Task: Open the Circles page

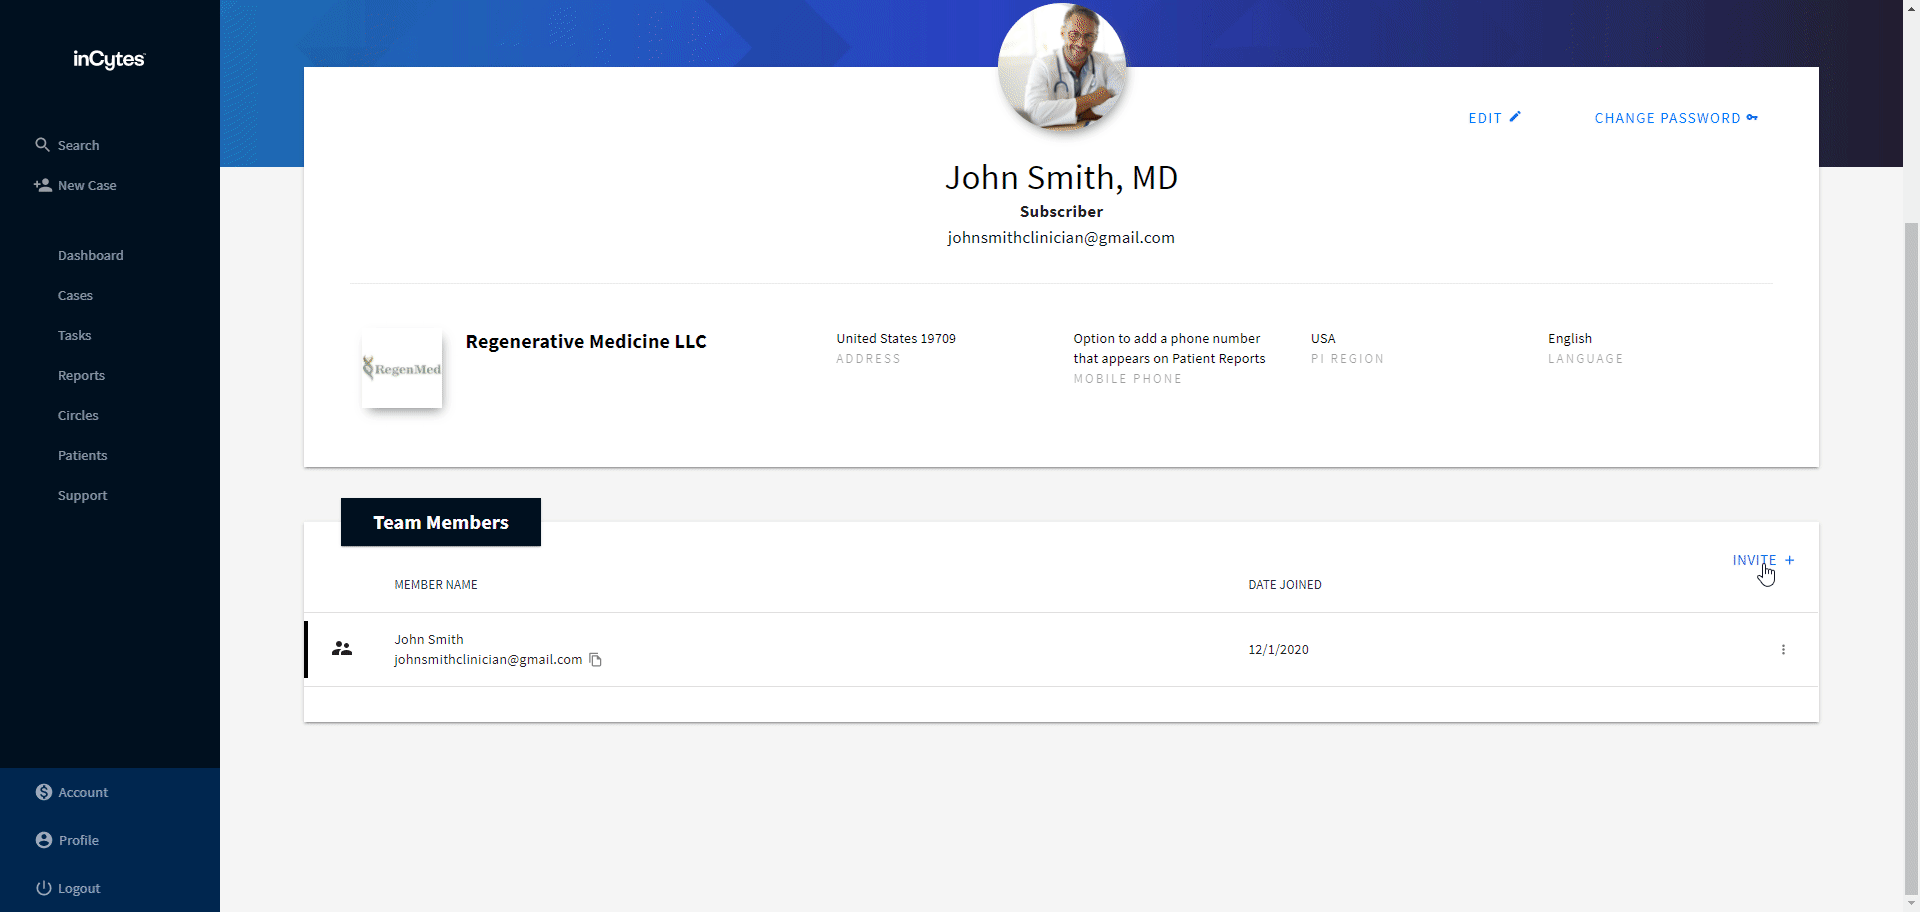Action: pos(78,415)
